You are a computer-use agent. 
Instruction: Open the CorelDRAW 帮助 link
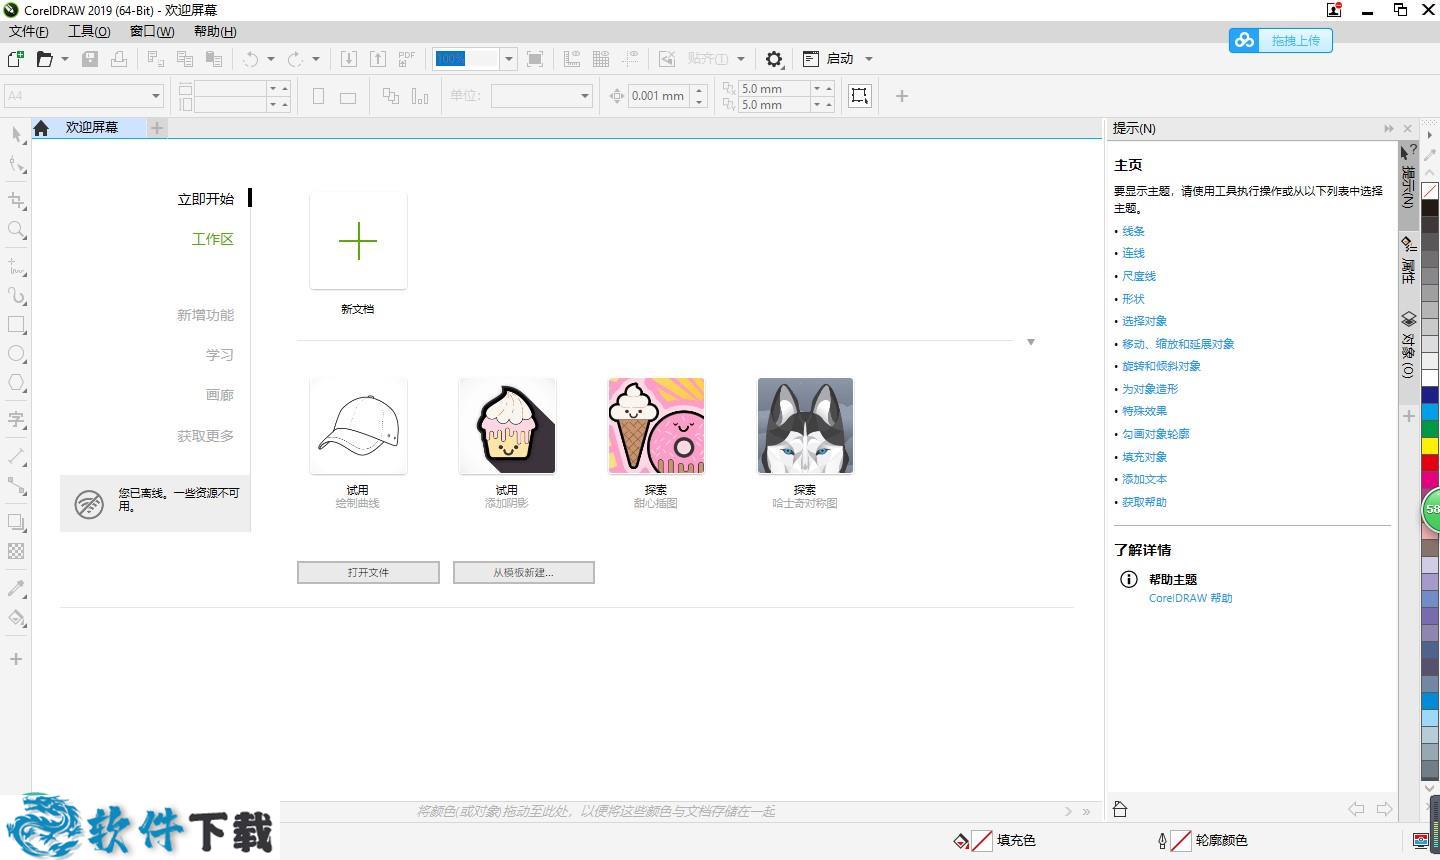coord(1190,598)
